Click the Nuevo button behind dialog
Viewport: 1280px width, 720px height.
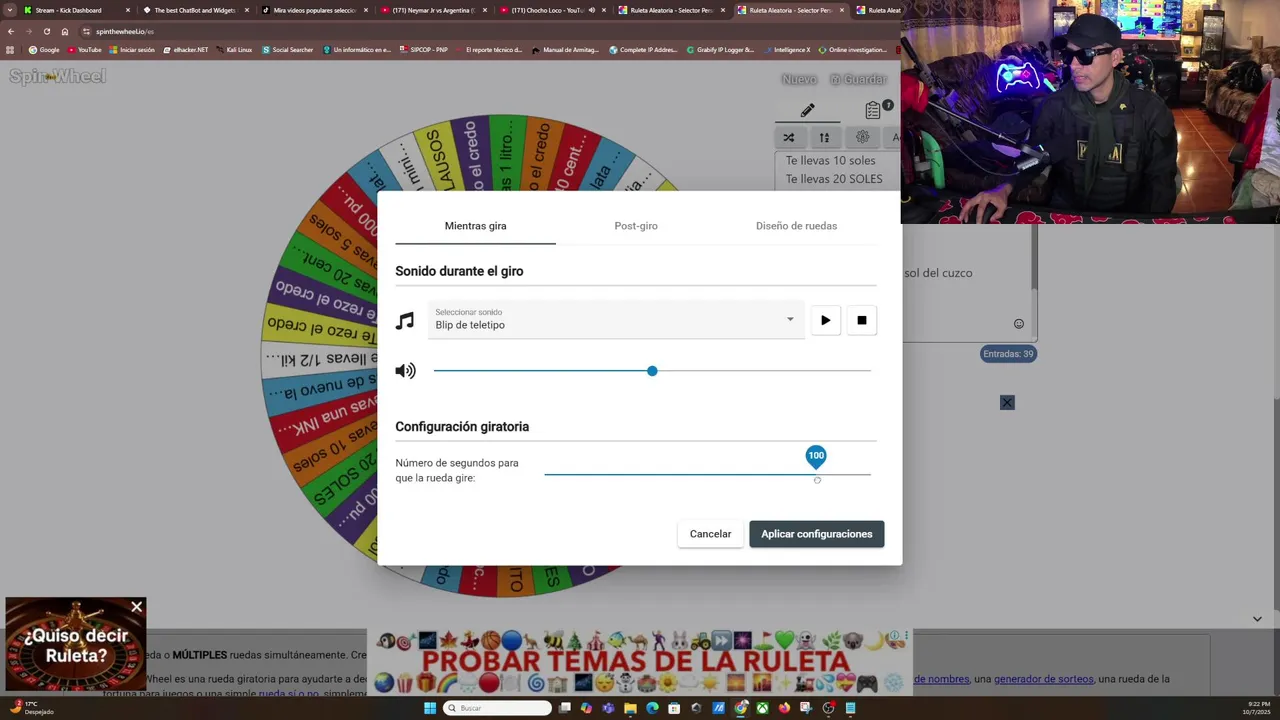tap(799, 79)
